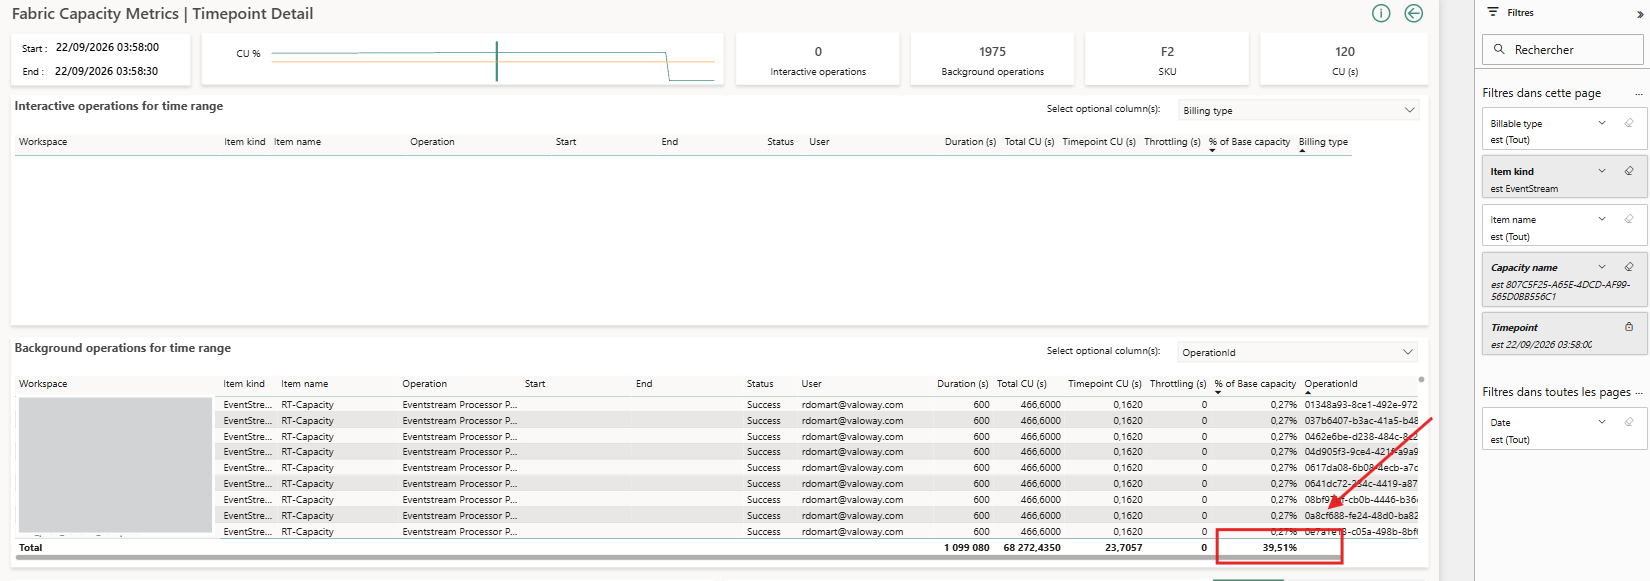Click OperationId 037b6407-b3ac-41a5-b48 cell
The height and width of the screenshot is (581, 1650).
1360,421
